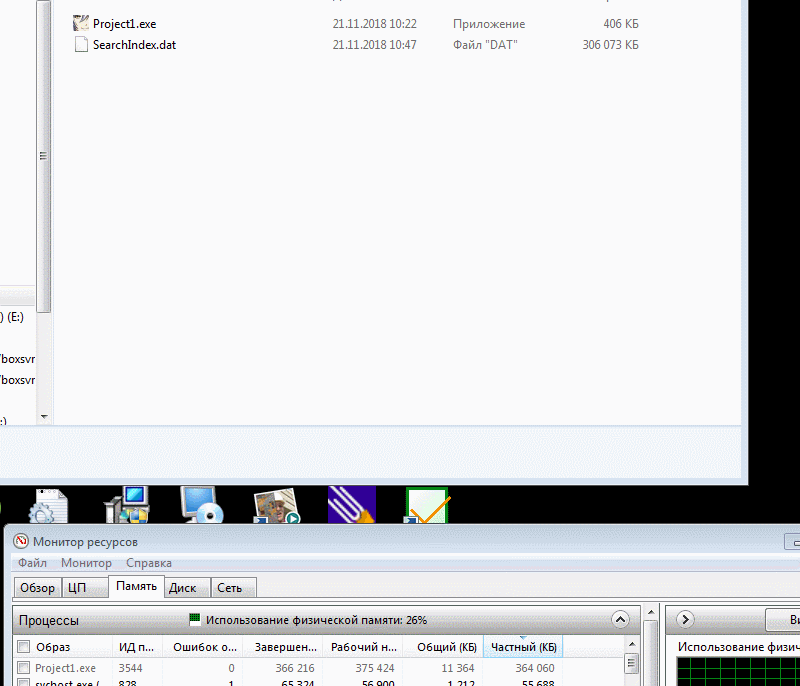
Task: Sort by Частный (КБ) column header
Action: pyautogui.click(x=523, y=647)
